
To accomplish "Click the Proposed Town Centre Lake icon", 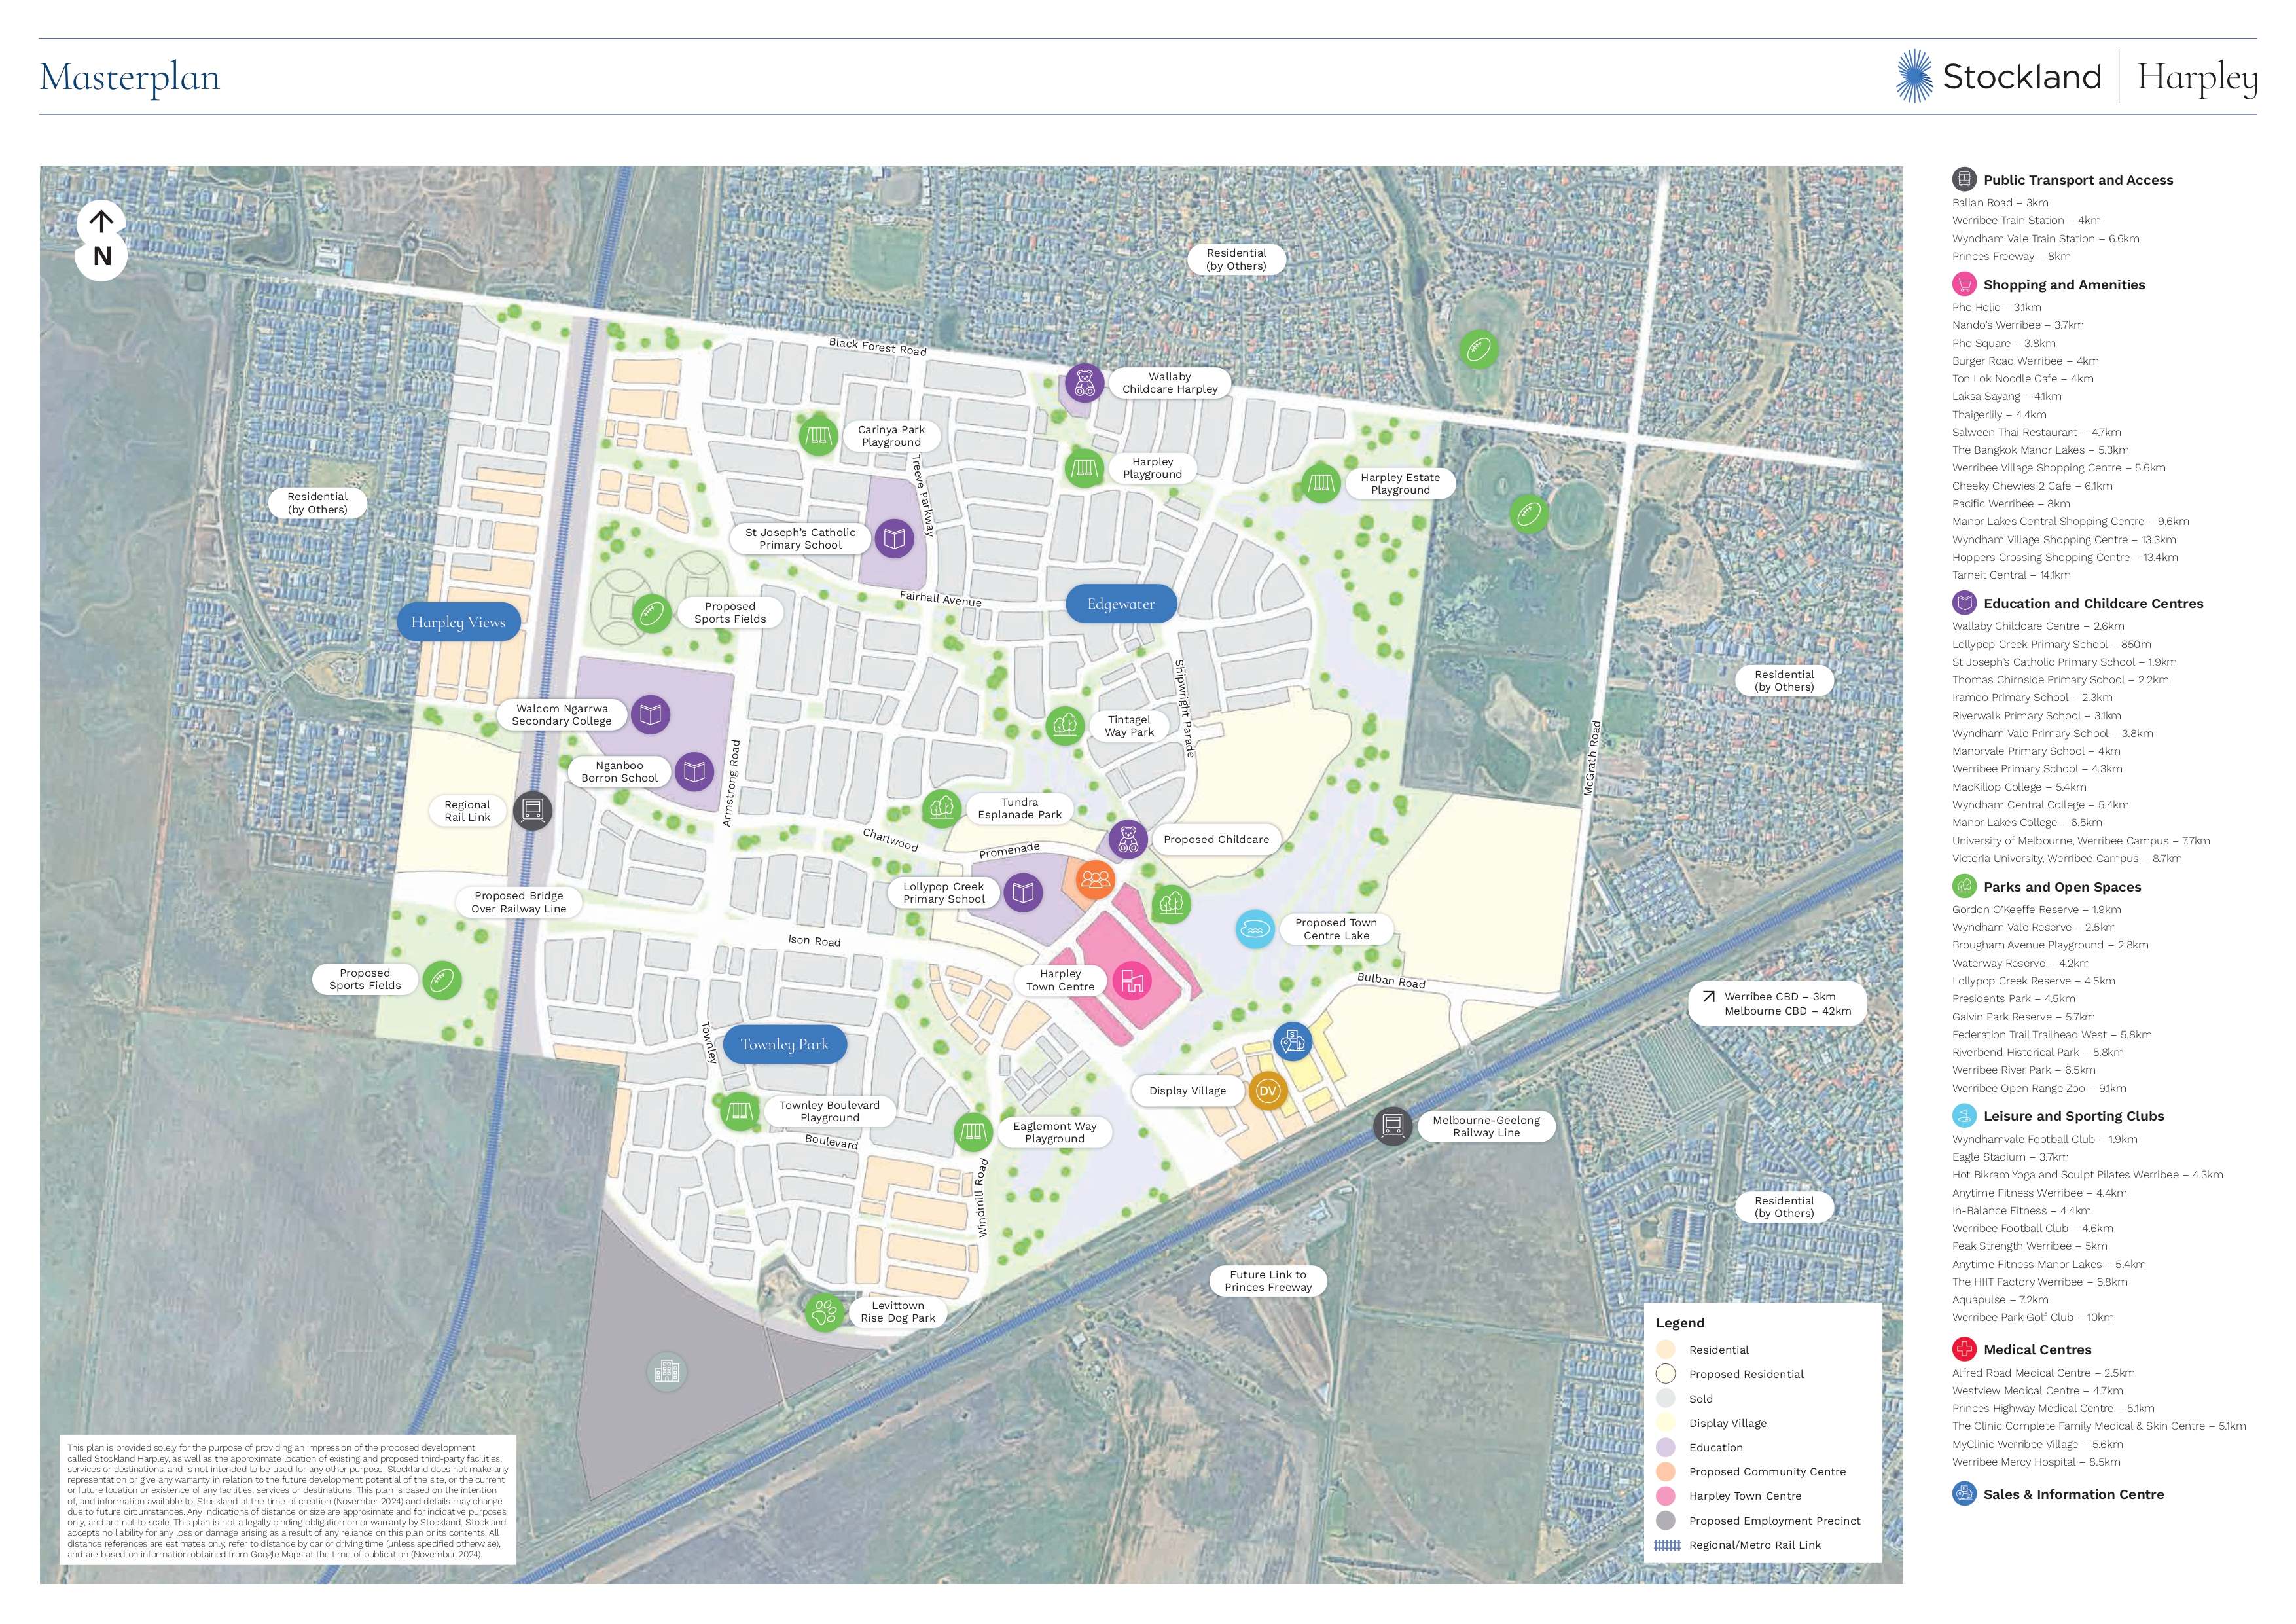I will [x=1254, y=929].
